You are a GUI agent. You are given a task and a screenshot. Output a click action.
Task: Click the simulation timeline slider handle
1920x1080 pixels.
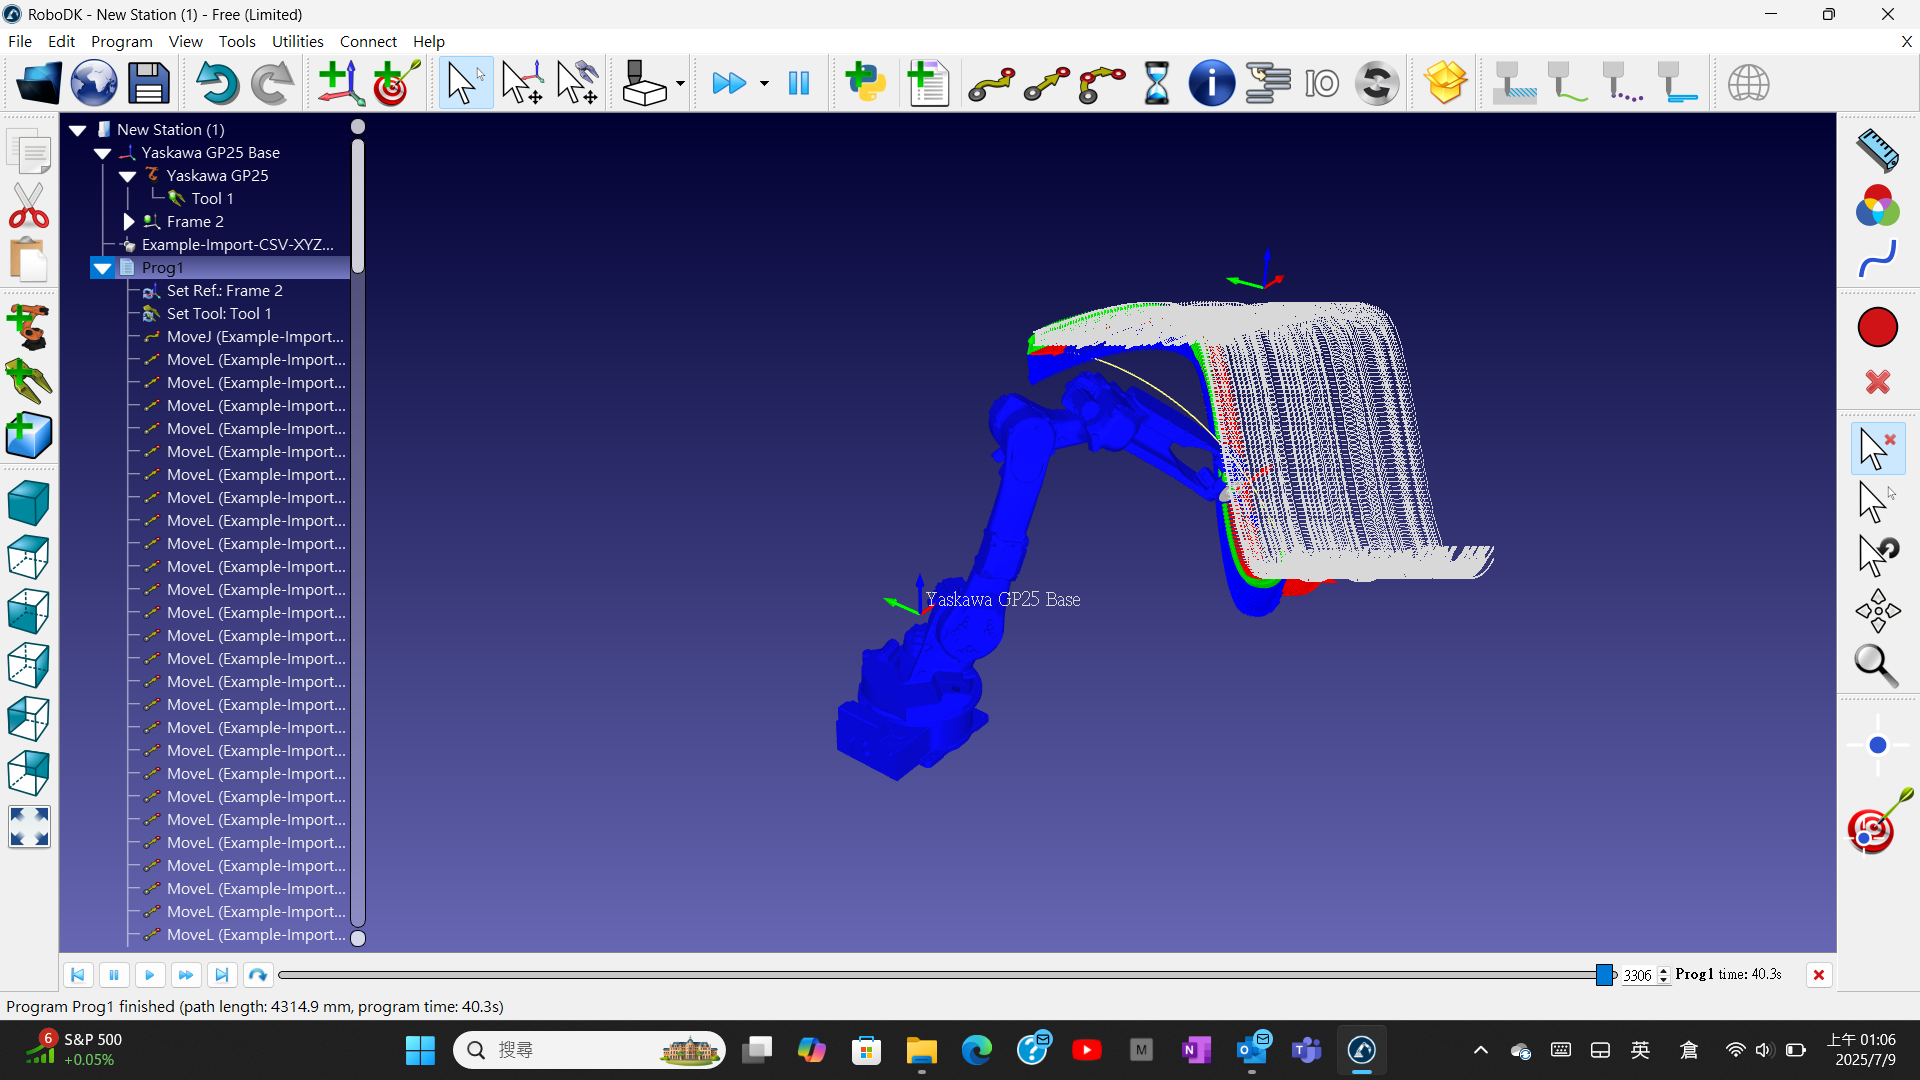click(1604, 975)
